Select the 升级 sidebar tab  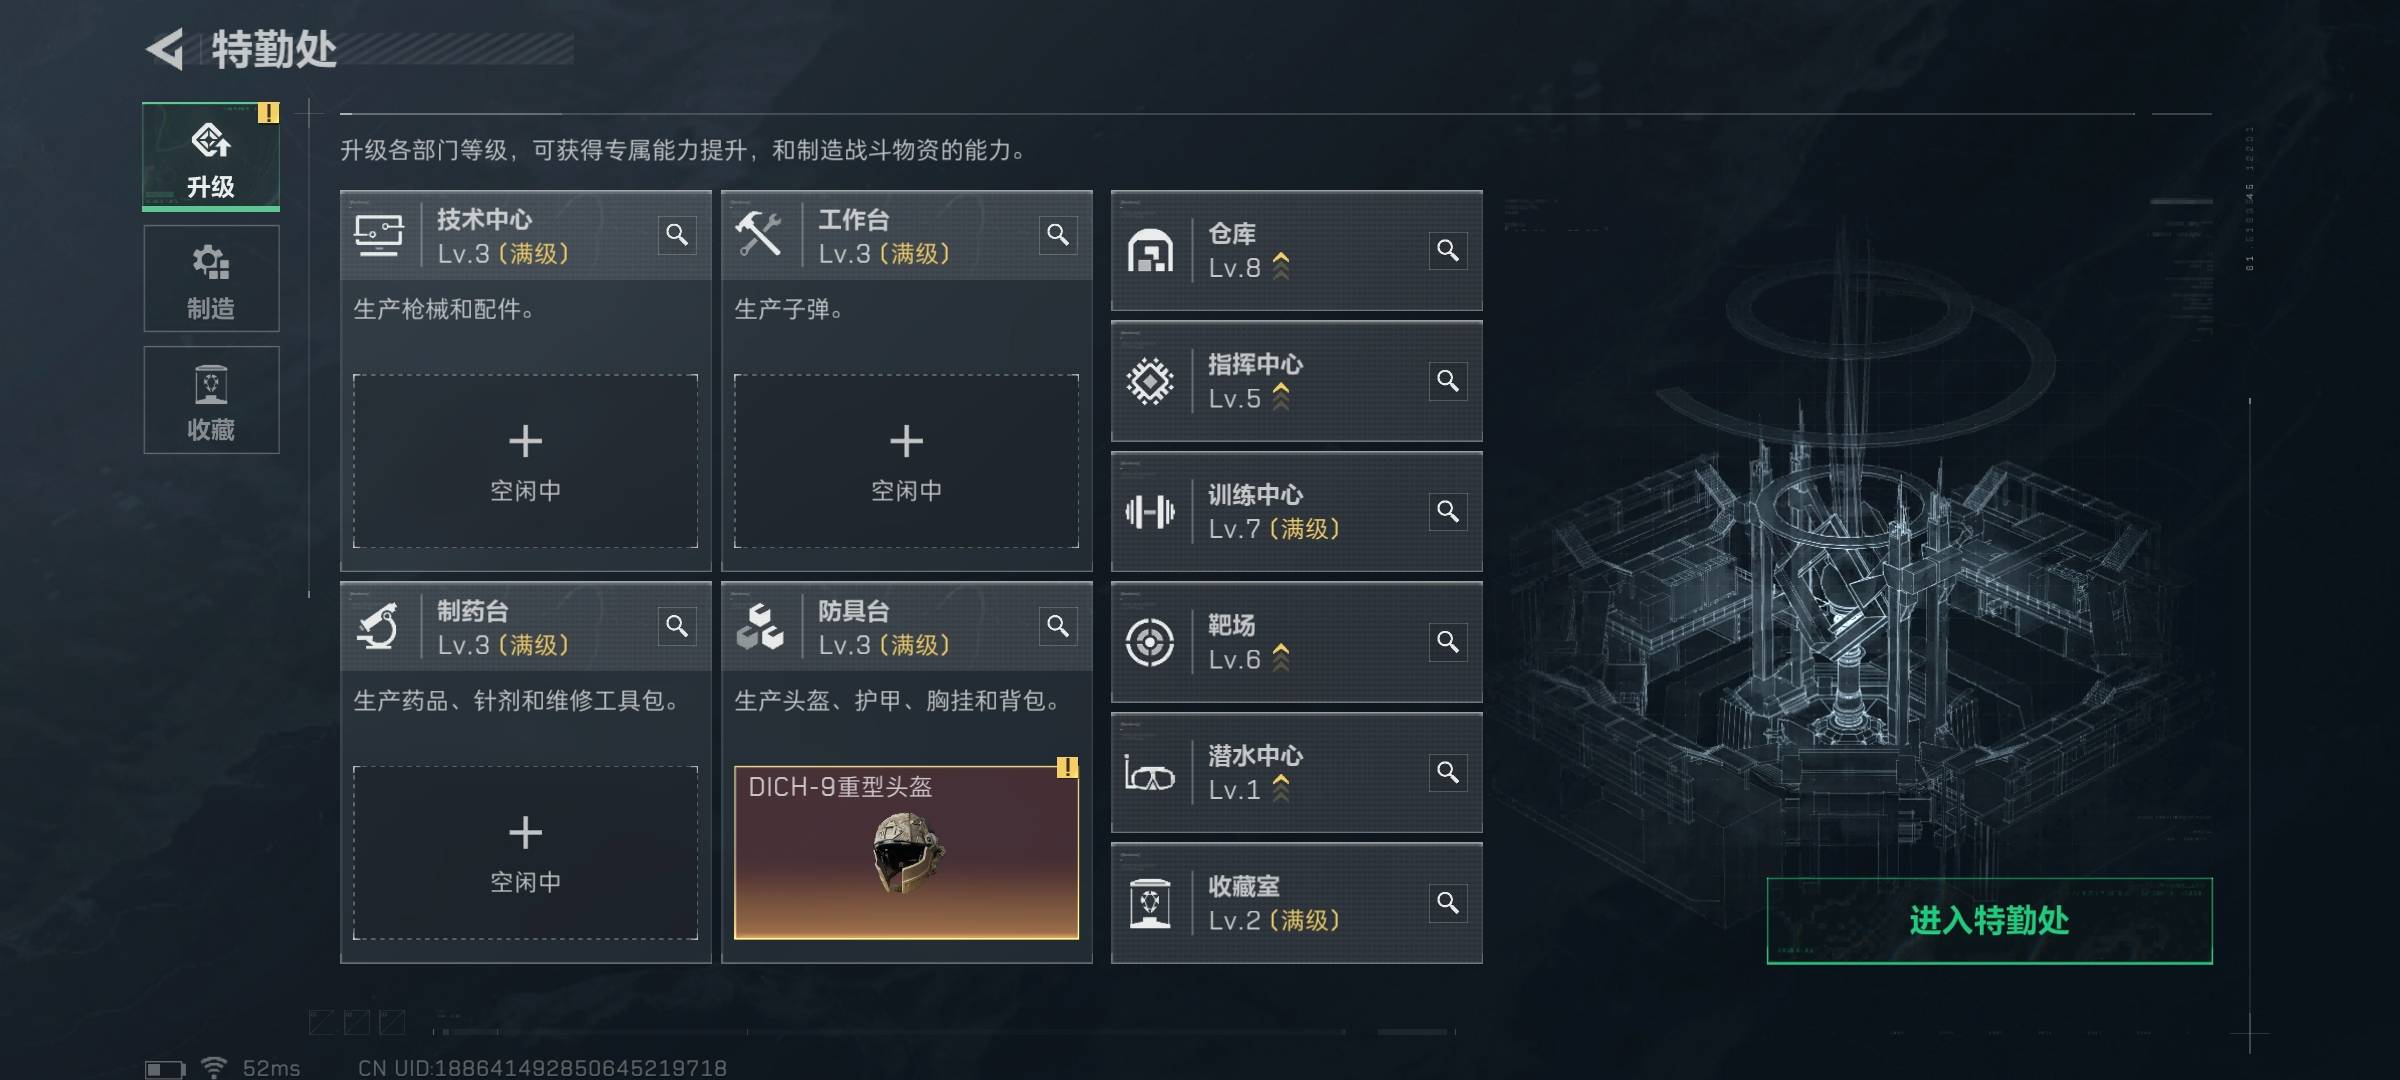[211, 157]
